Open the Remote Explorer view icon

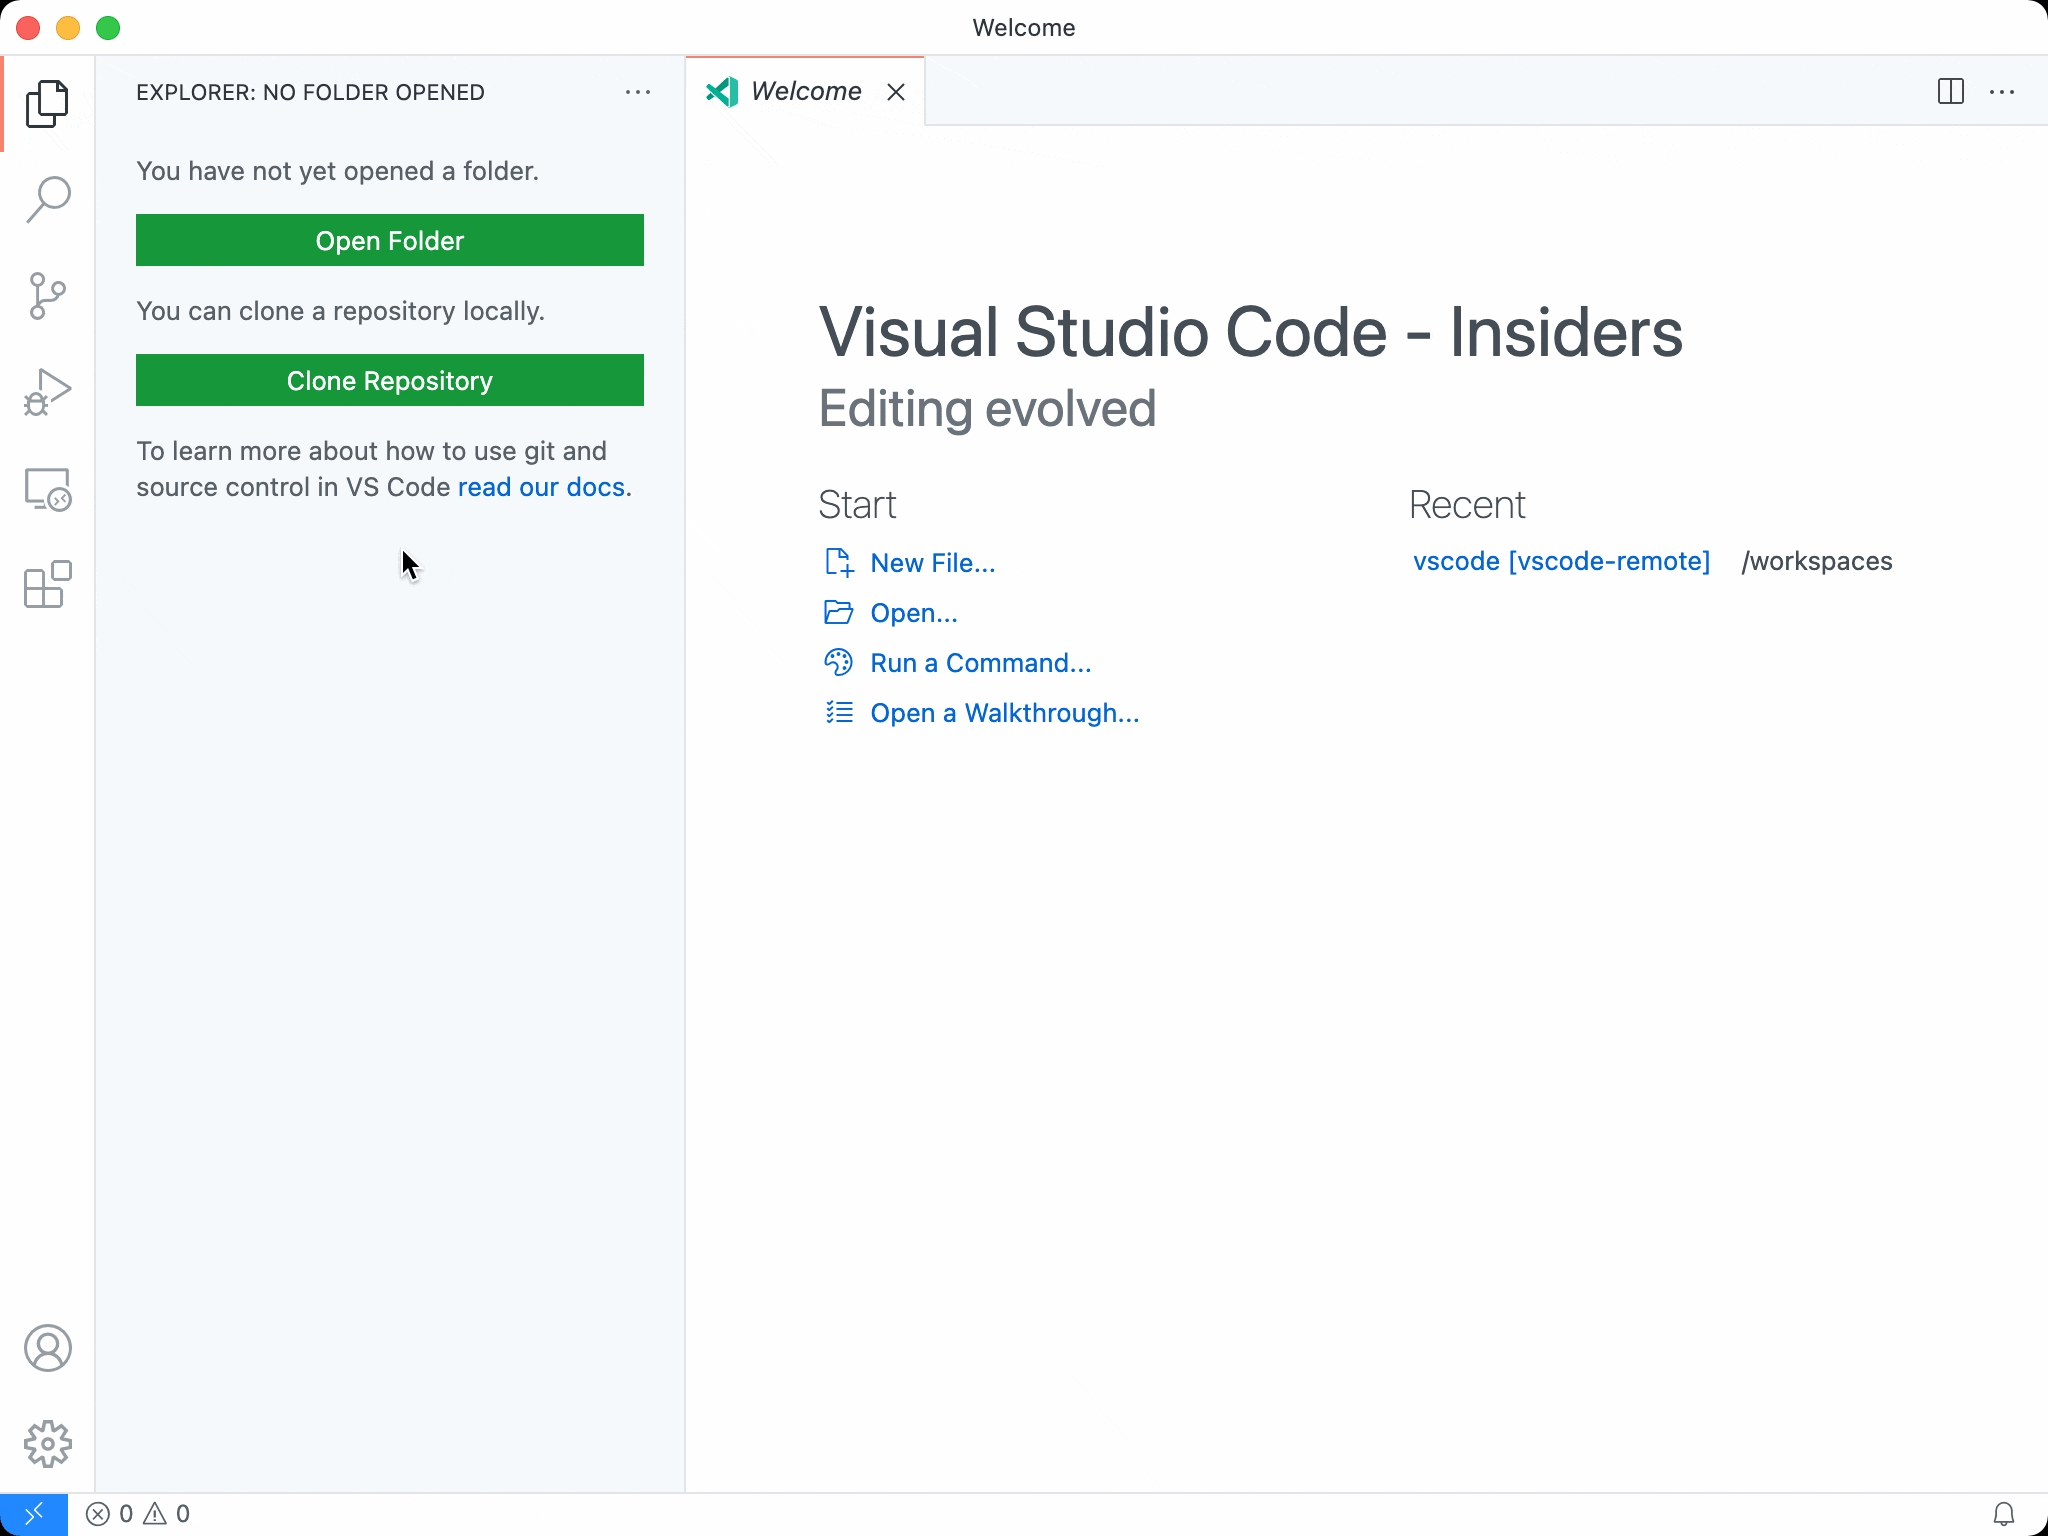(47, 489)
